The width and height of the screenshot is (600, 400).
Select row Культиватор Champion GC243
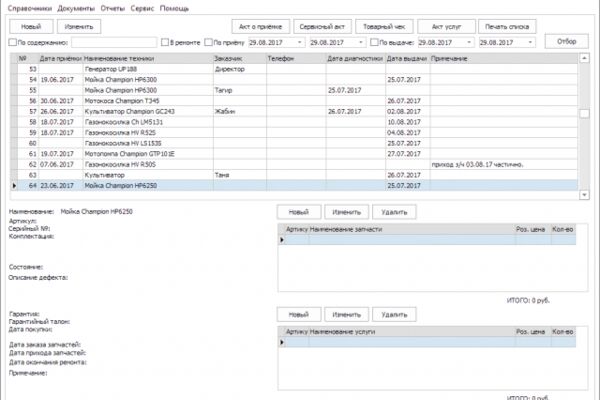[294, 111]
